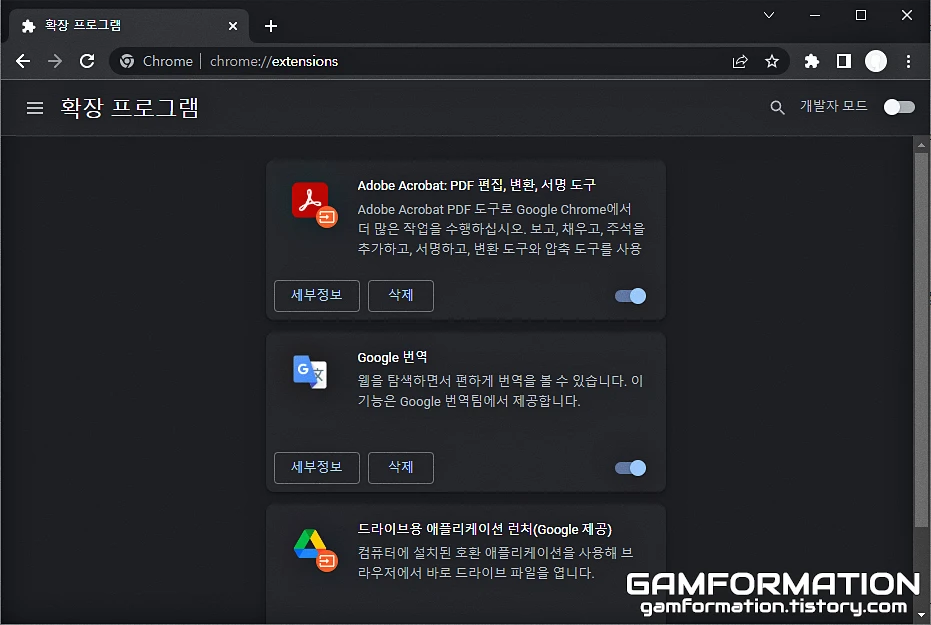
Task: Toggle 개발자 모드 switch
Action: pyautogui.click(x=899, y=107)
